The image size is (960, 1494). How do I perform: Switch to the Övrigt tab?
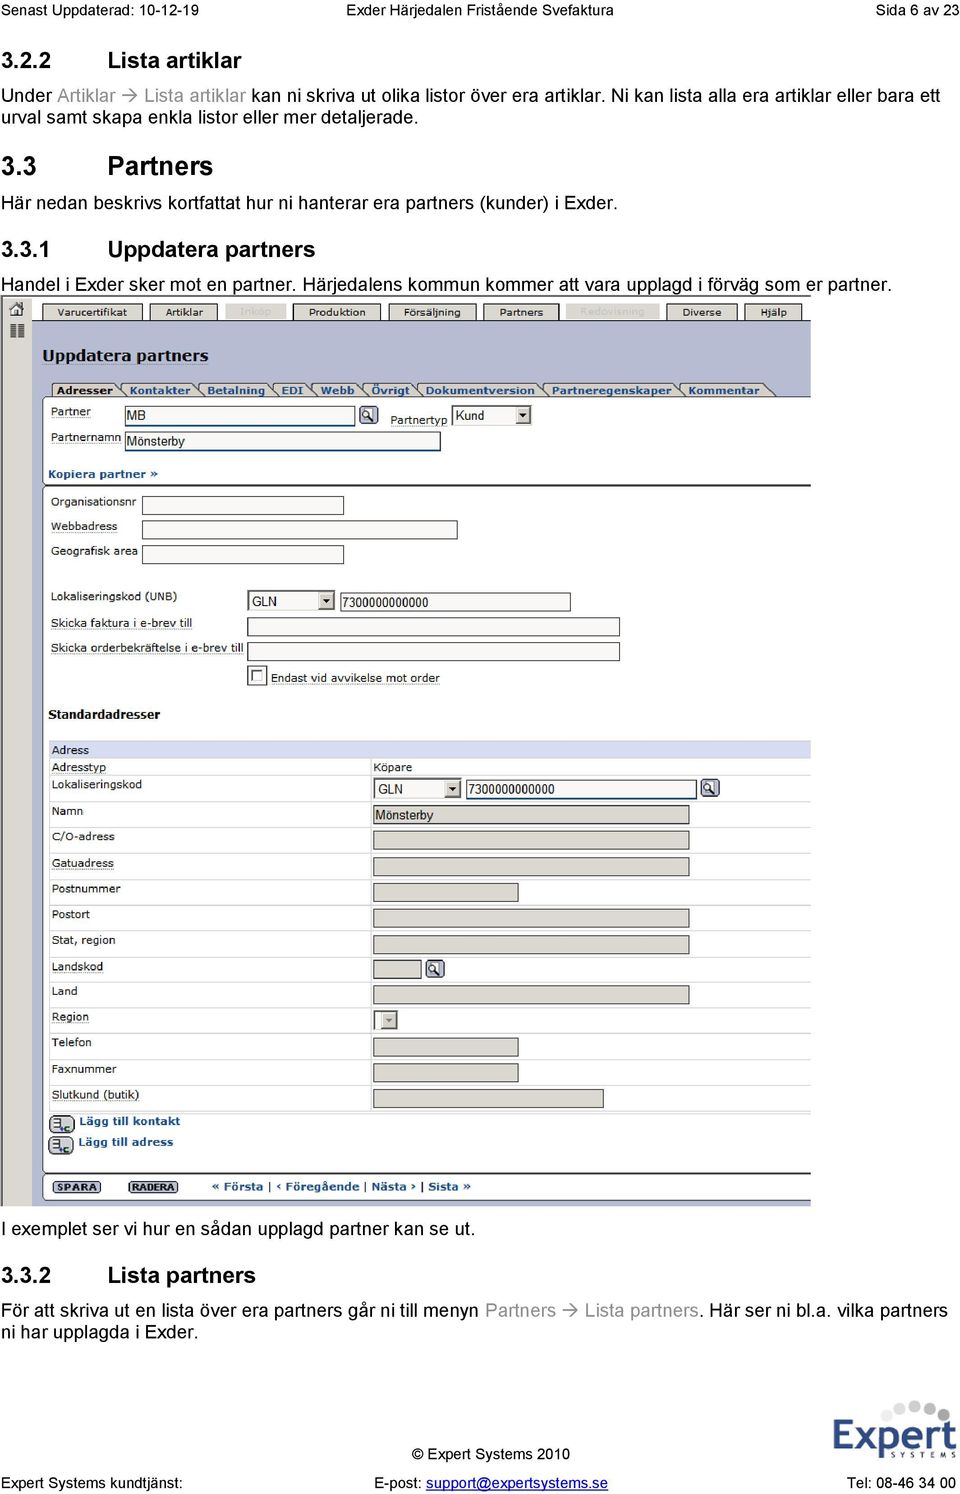click(390, 390)
